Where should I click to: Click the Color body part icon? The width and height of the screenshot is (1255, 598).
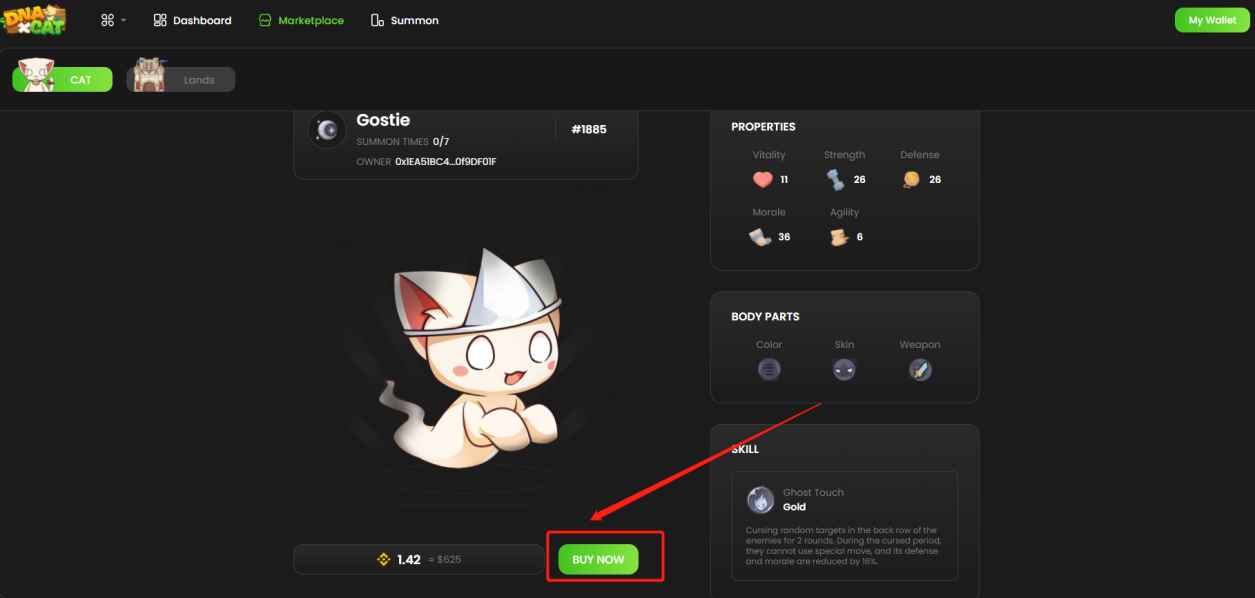click(x=769, y=370)
